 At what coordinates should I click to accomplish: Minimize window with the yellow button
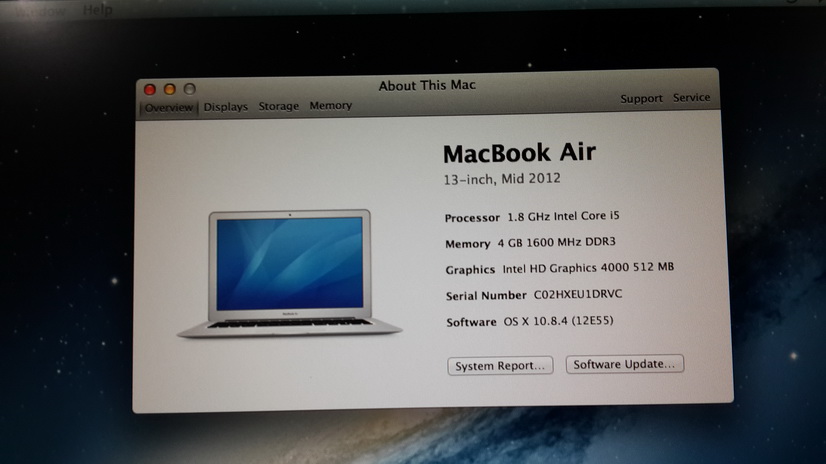pos(169,89)
